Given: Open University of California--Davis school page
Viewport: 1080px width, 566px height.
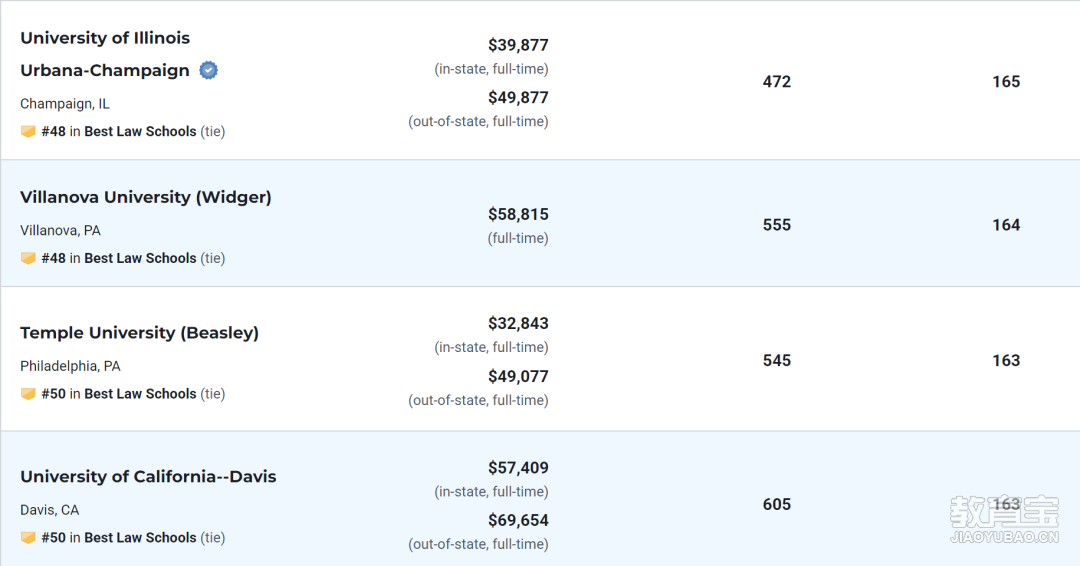Looking at the screenshot, I should point(148,476).
